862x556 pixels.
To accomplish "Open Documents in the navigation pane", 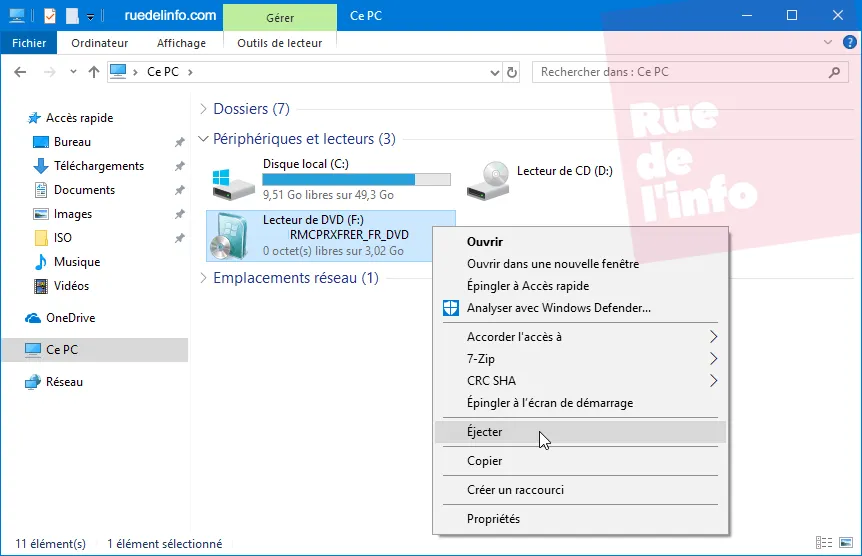I will click(84, 190).
